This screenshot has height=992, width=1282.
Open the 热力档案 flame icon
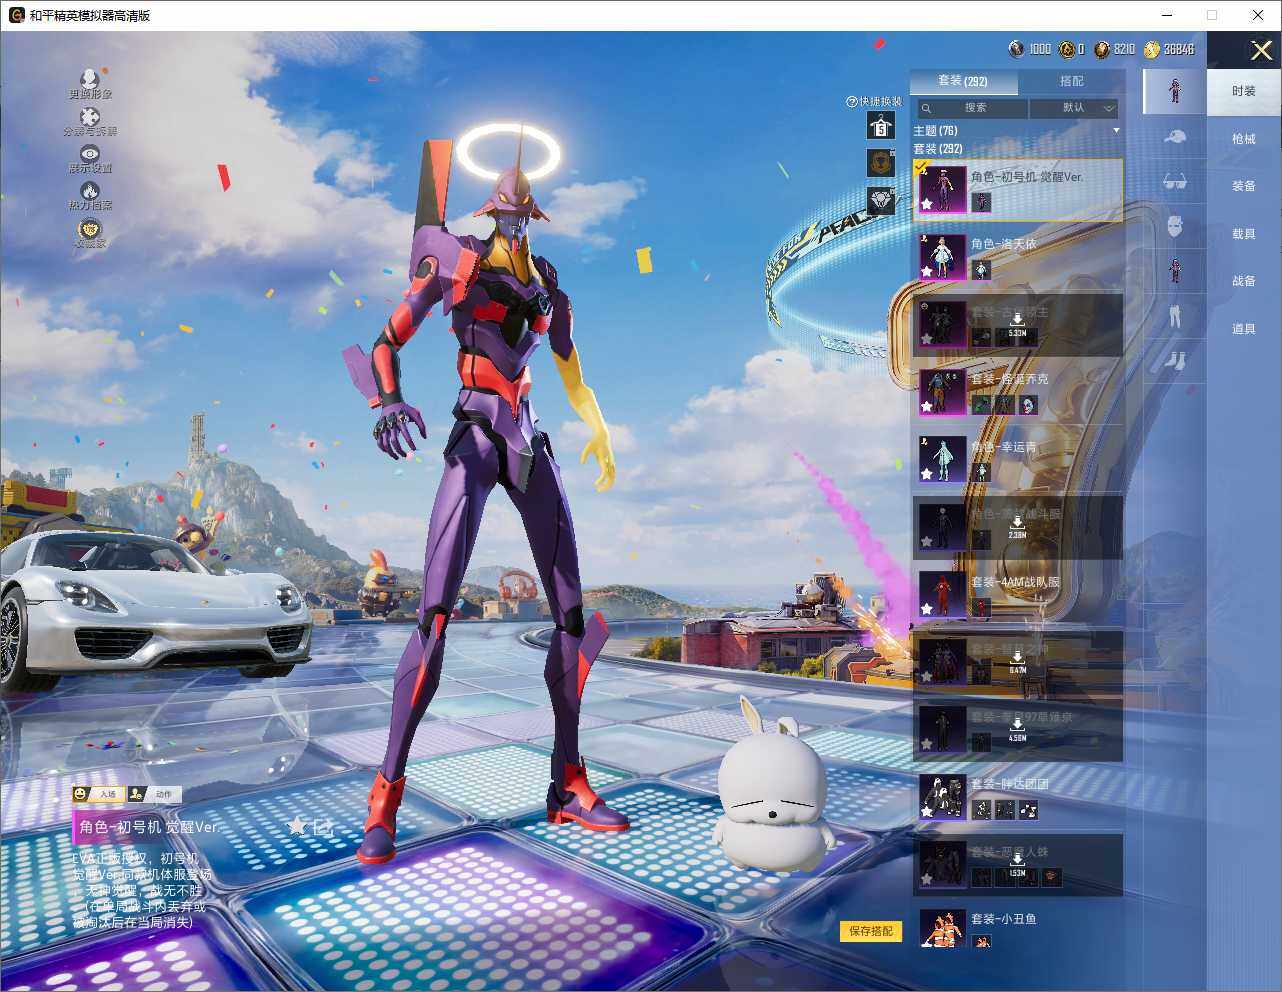[90, 190]
